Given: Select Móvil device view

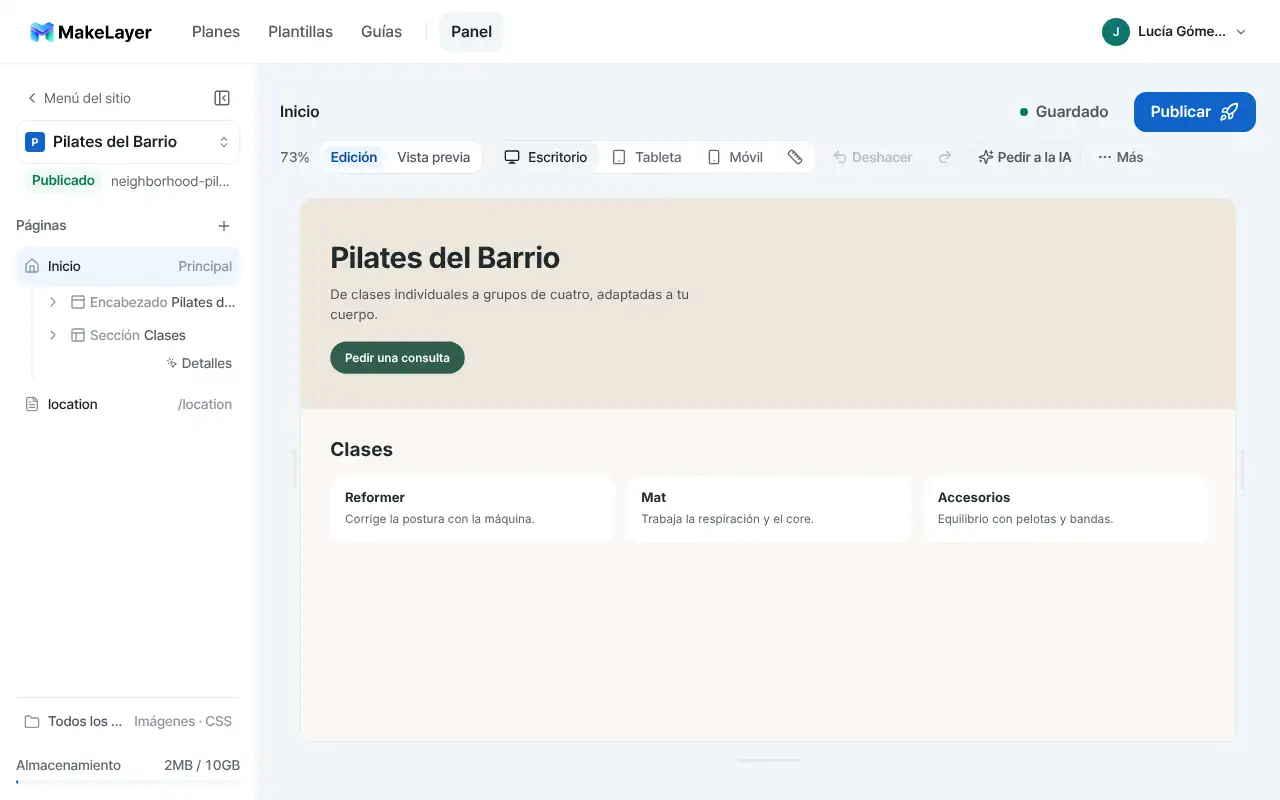Looking at the screenshot, I should [x=735, y=157].
